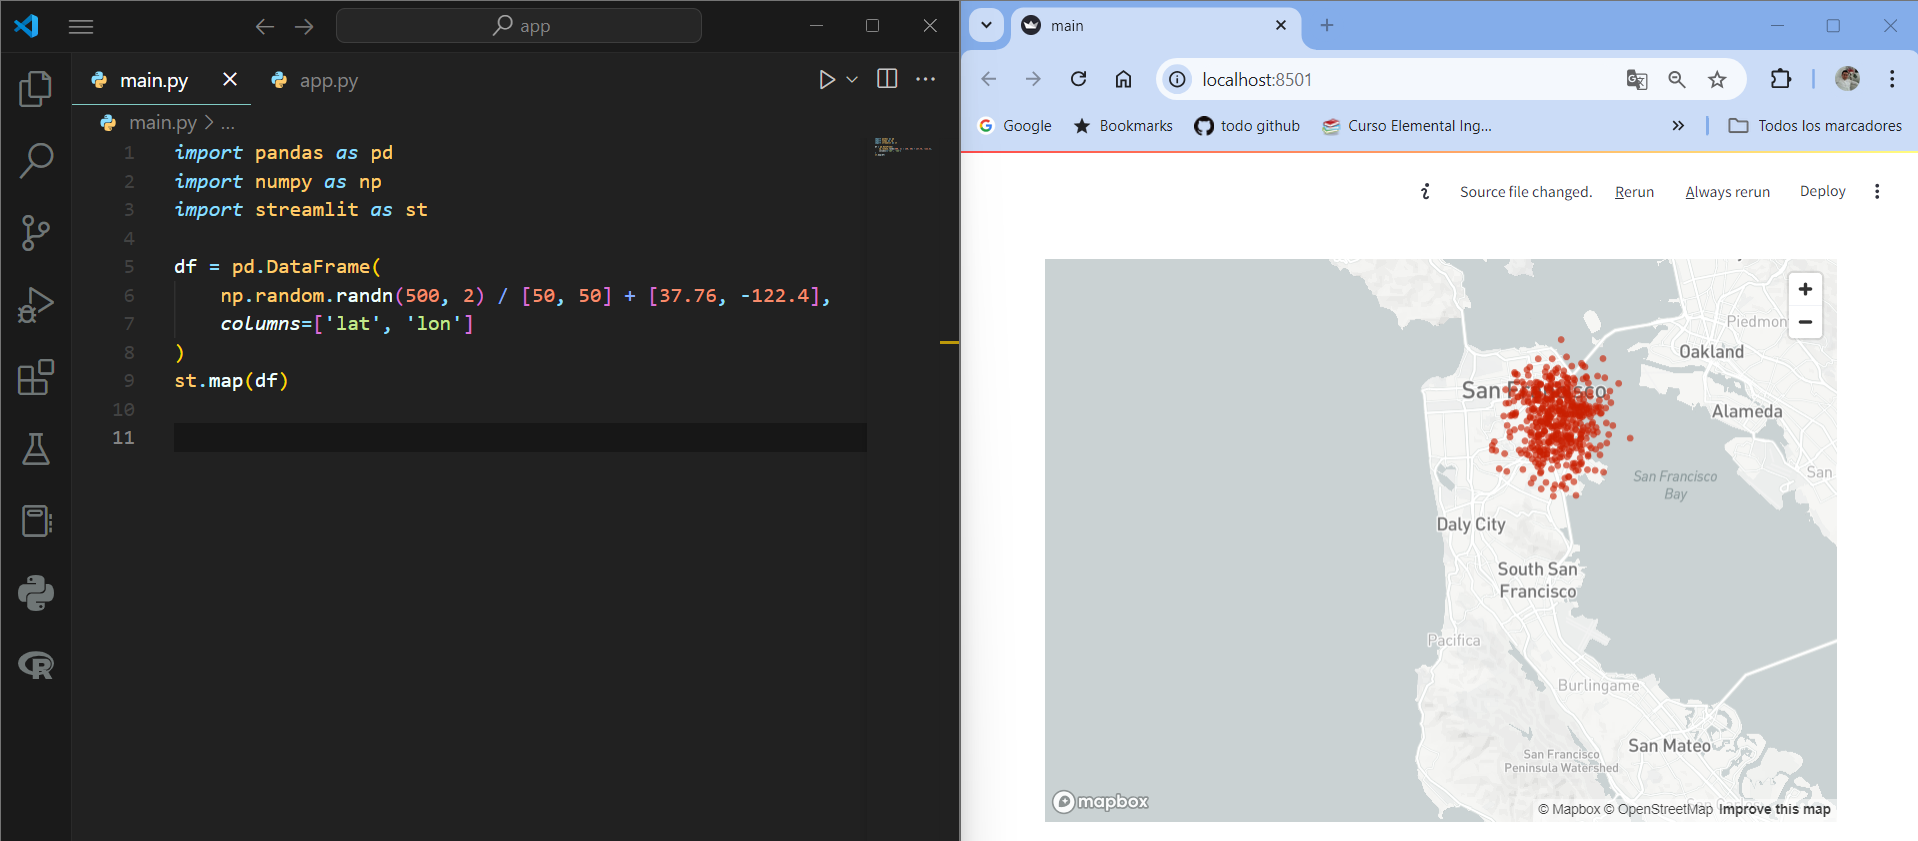
Task: Zoom in on the map with plus
Action: click(1805, 289)
